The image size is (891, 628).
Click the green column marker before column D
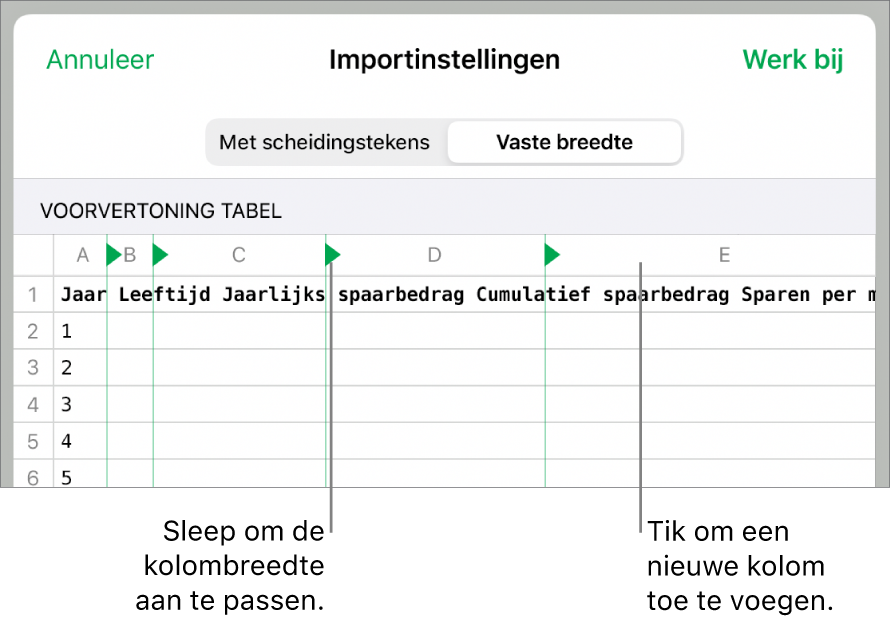point(333,255)
